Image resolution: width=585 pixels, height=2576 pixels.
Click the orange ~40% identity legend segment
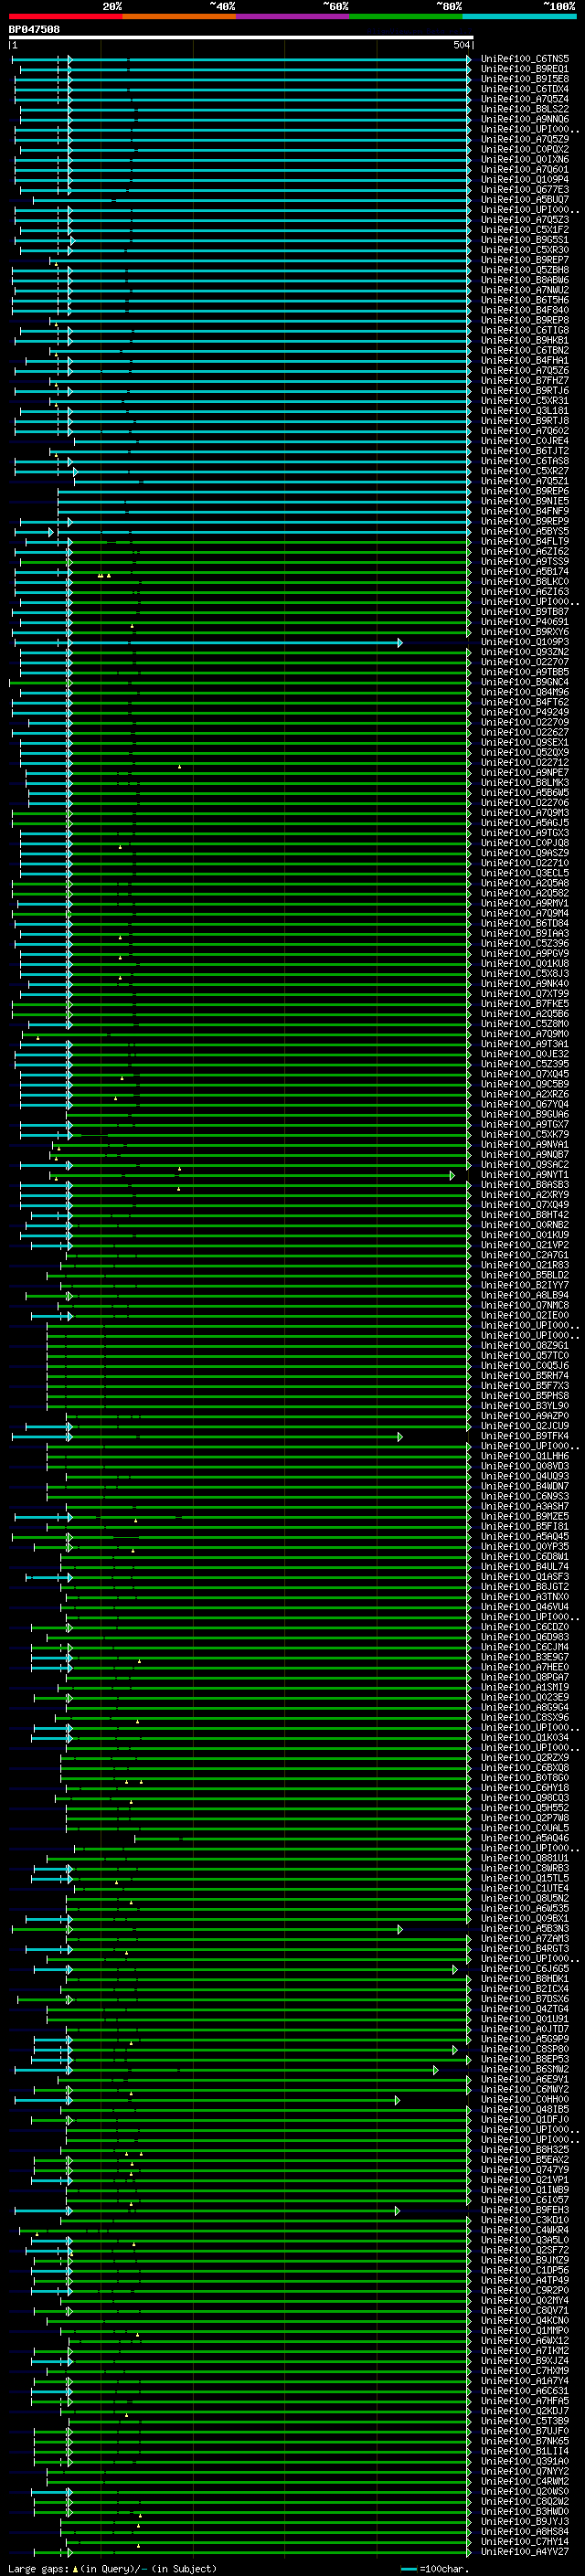tap(179, 16)
